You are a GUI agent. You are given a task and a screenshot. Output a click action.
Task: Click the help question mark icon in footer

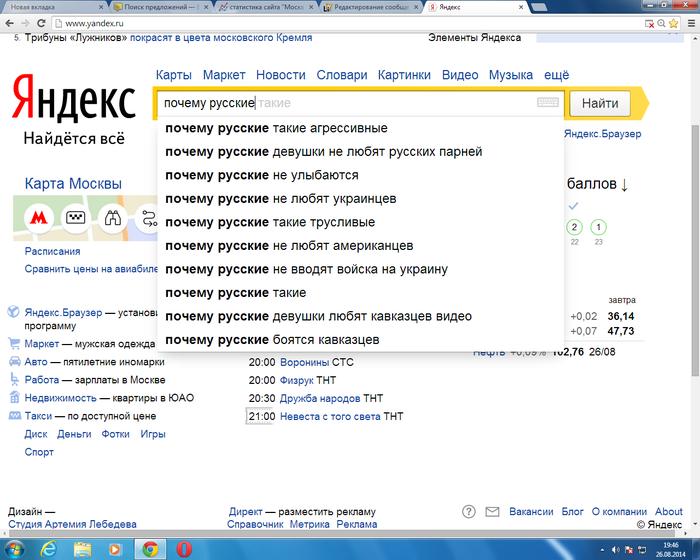tap(468, 511)
